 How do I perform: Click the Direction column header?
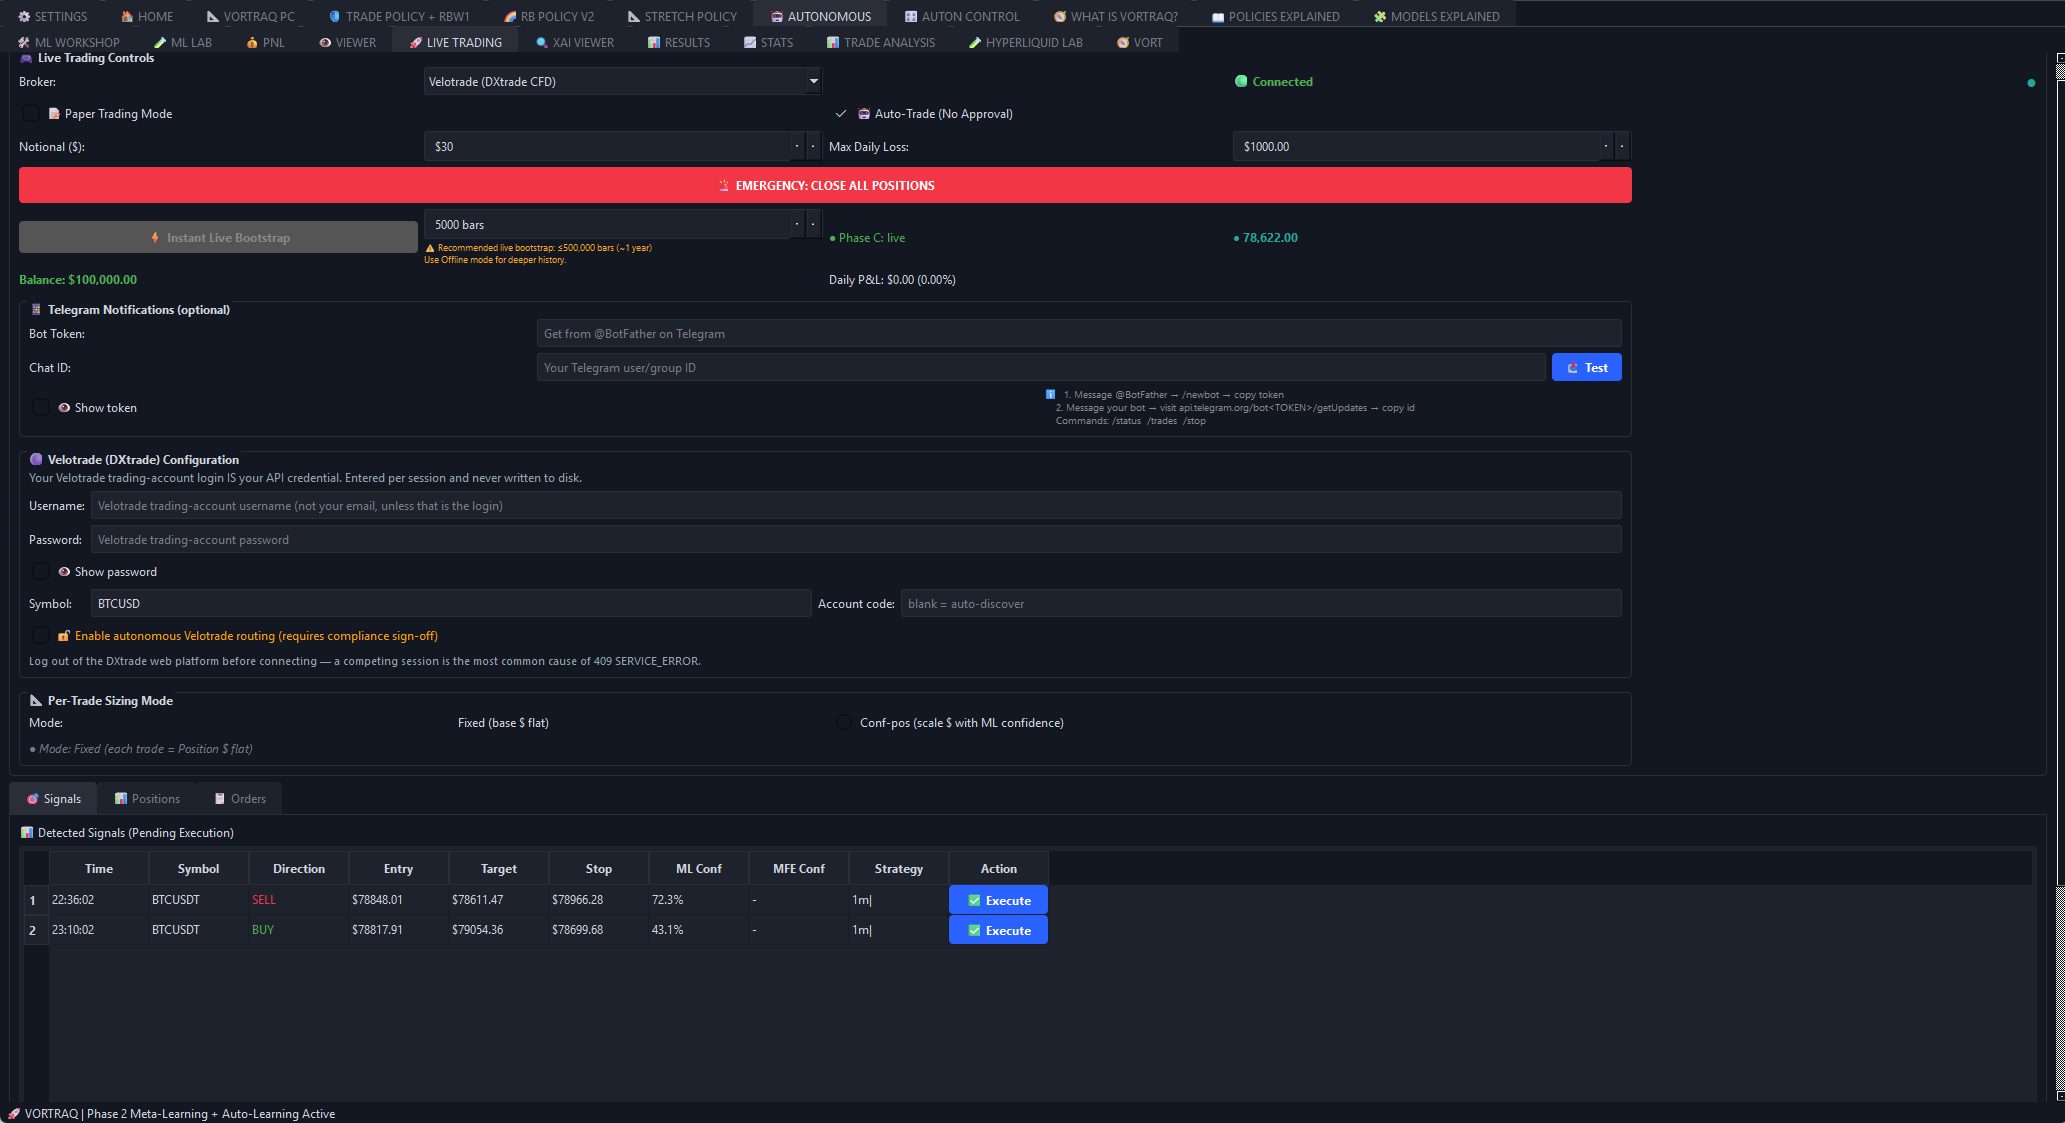298,868
